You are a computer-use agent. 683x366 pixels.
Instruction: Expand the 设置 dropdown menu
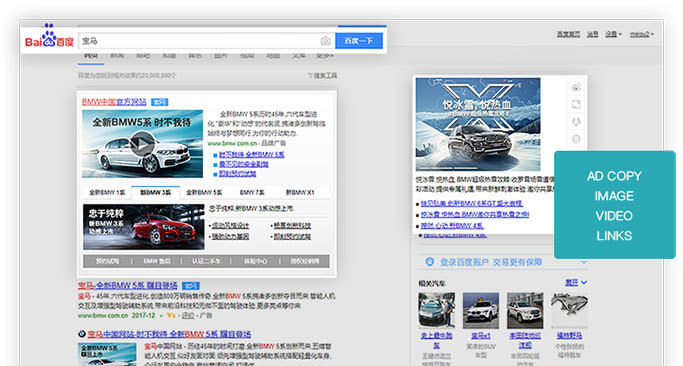coord(613,34)
